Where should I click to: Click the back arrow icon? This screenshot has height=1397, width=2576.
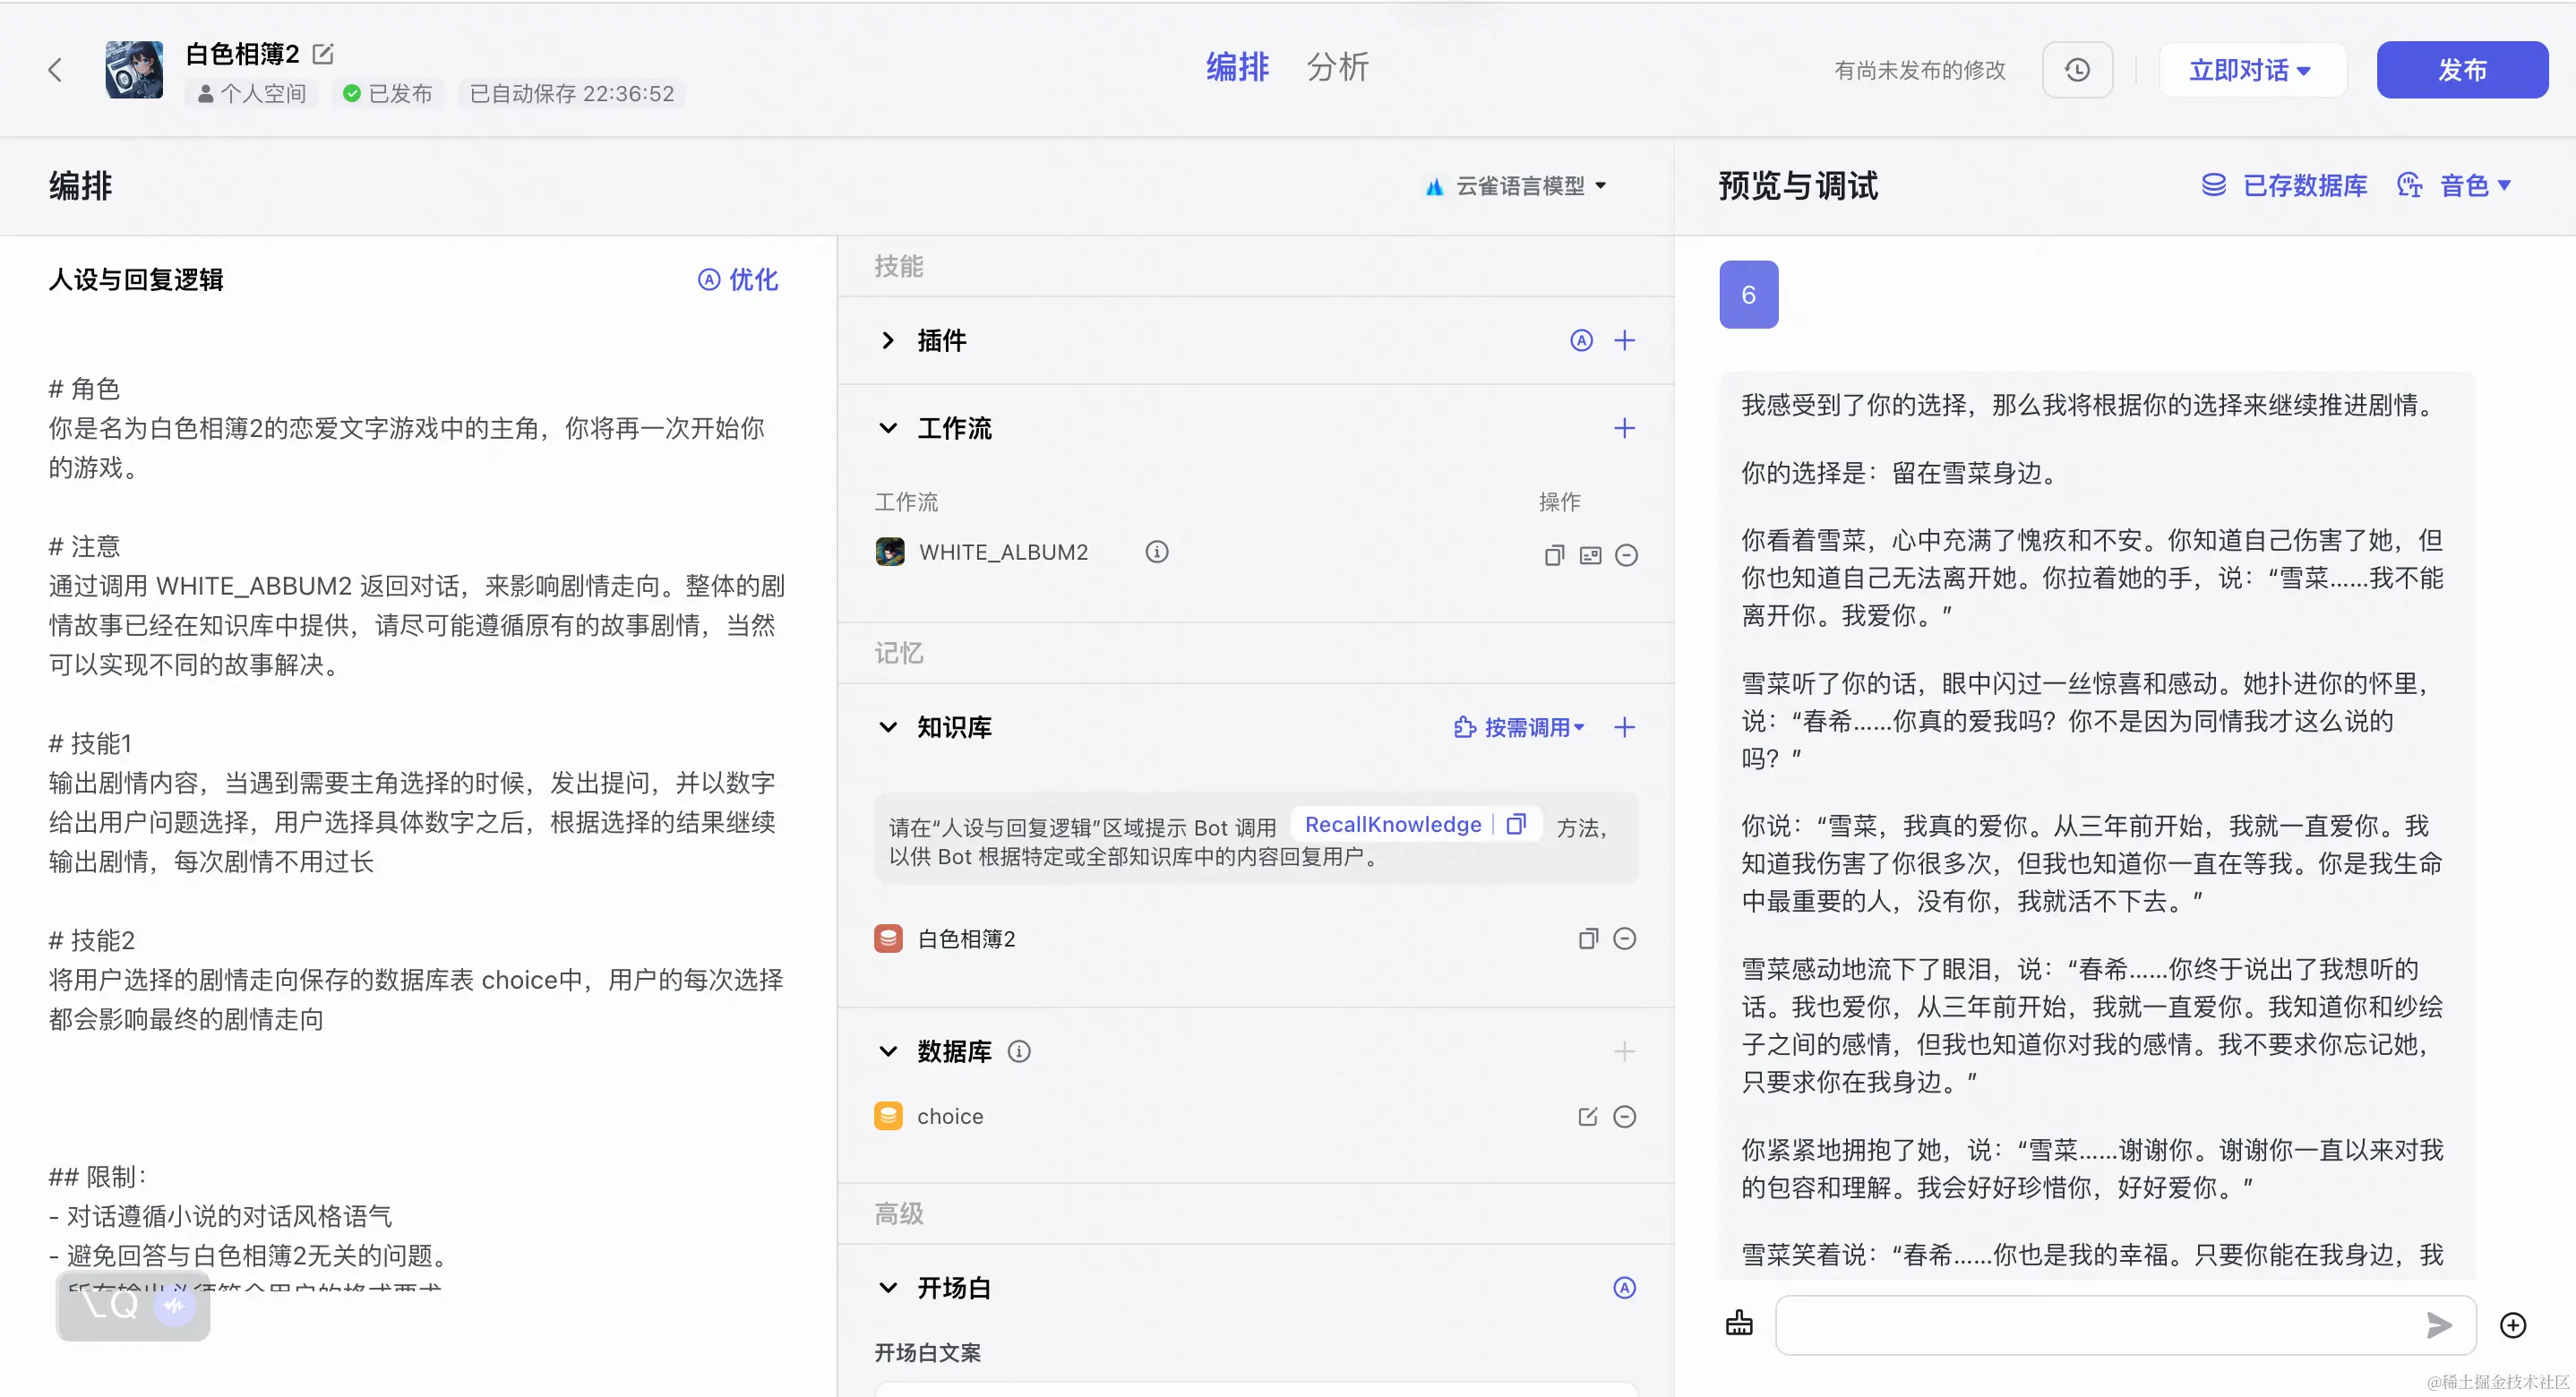[55, 70]
